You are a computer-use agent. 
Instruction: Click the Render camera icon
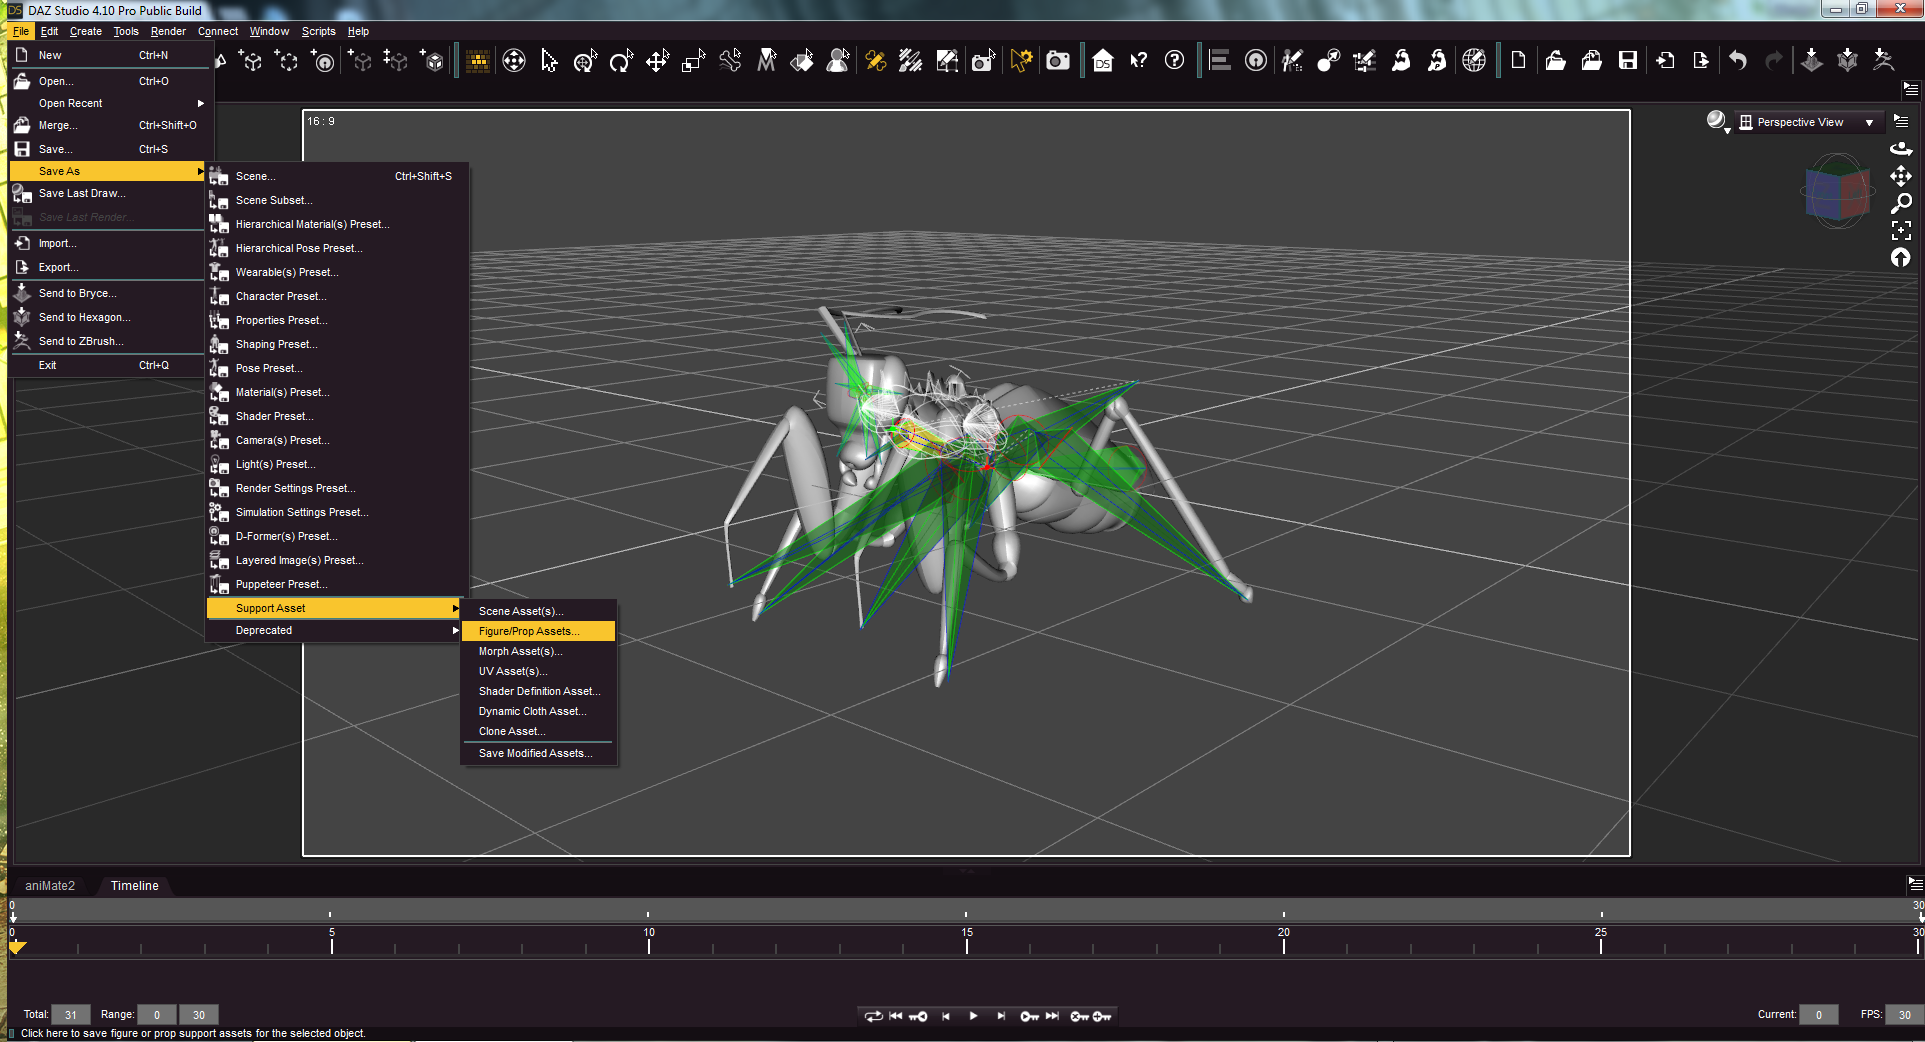click(x=1057, y=61)
